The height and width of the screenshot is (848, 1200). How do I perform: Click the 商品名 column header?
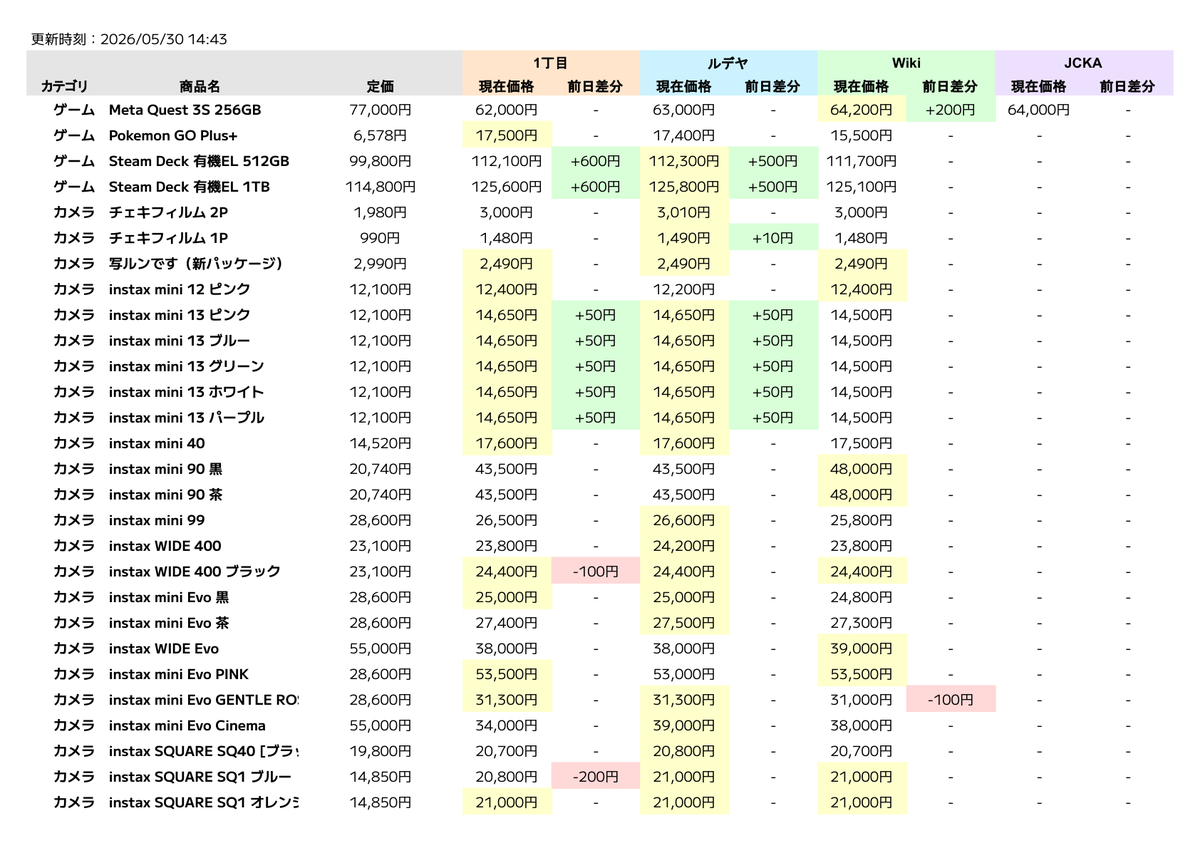pyautogui.click(x=200, y=87)
